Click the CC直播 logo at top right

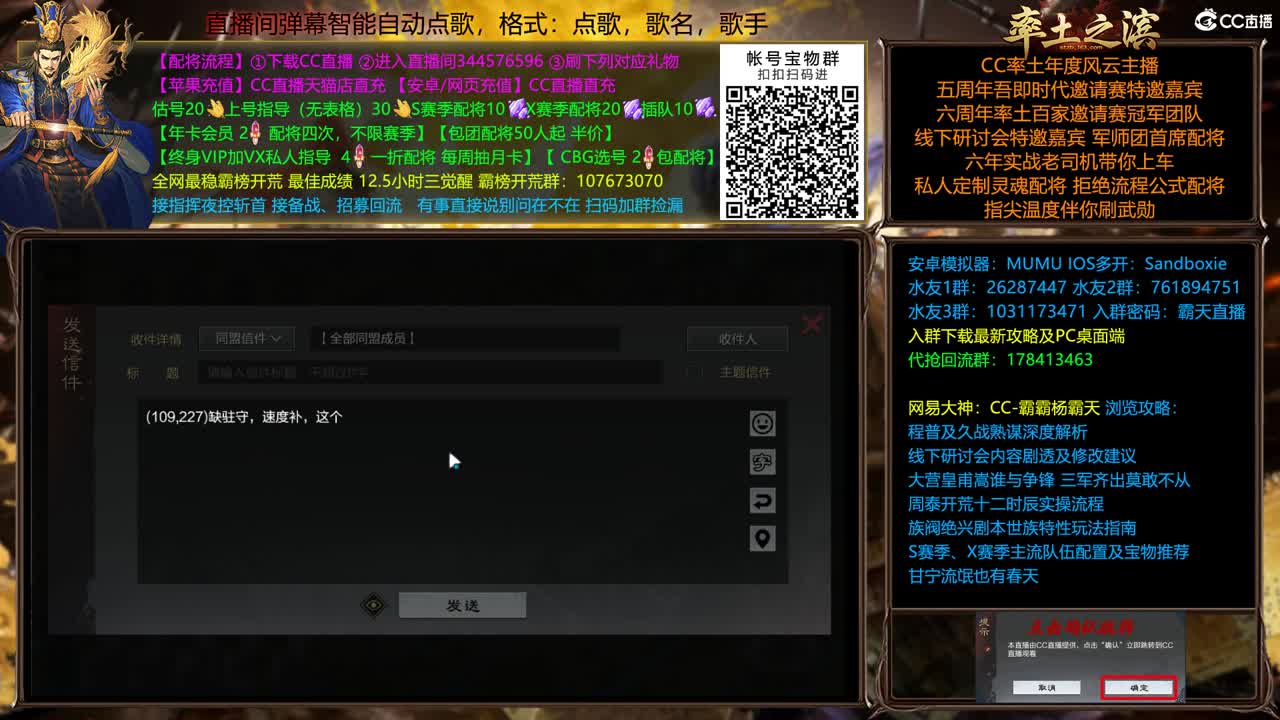pyautogui.click(x=1234, y=21)
